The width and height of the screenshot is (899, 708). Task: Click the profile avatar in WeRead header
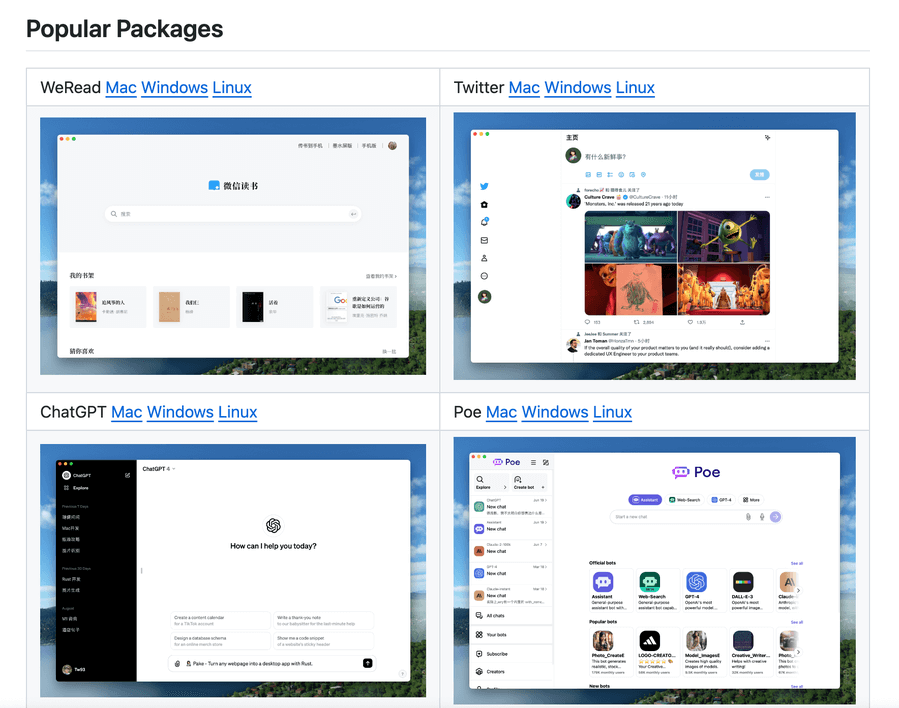392,146
